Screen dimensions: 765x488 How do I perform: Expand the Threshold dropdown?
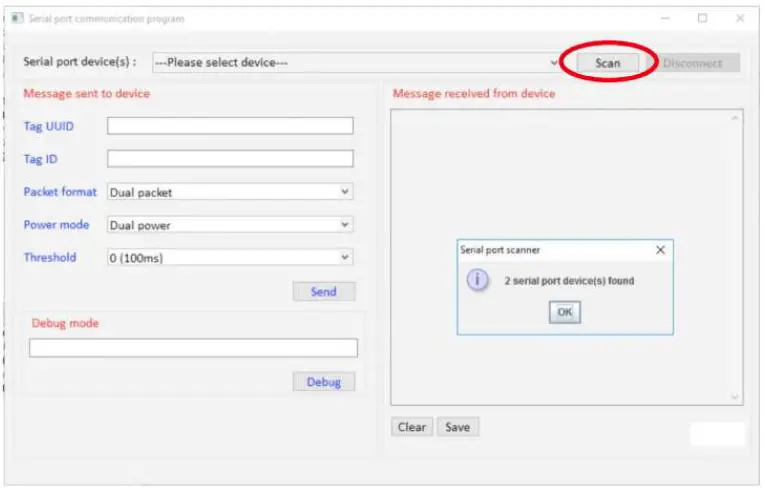pyautogui.click(x=230, y=258)
